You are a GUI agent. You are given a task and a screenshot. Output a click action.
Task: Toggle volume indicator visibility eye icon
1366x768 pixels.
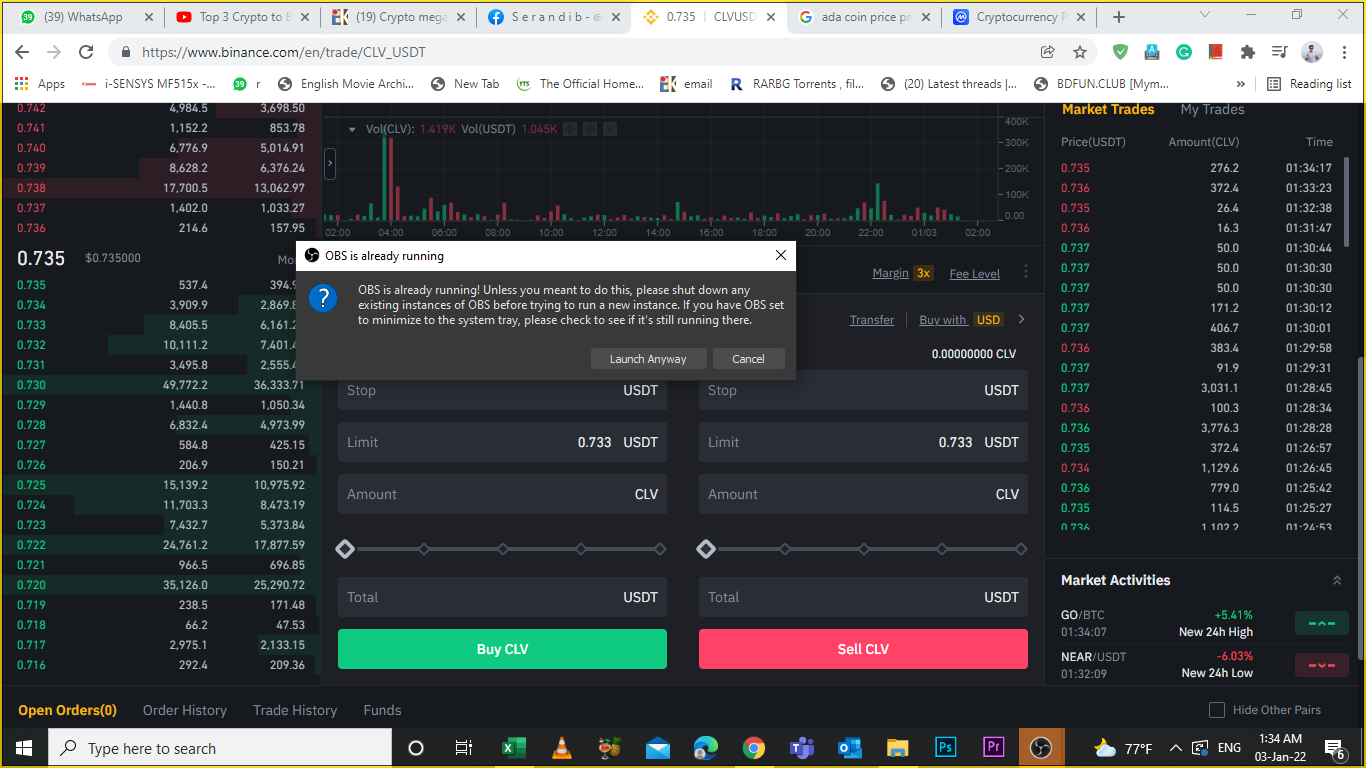point(569,129)
